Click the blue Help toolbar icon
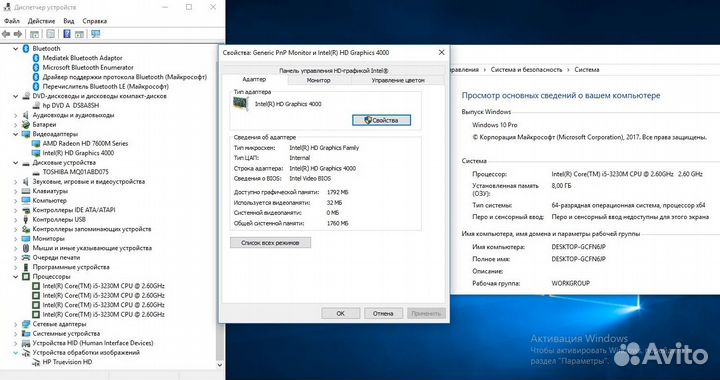The height and width of the screenshot is (380, 720). [x=67, y=34]
